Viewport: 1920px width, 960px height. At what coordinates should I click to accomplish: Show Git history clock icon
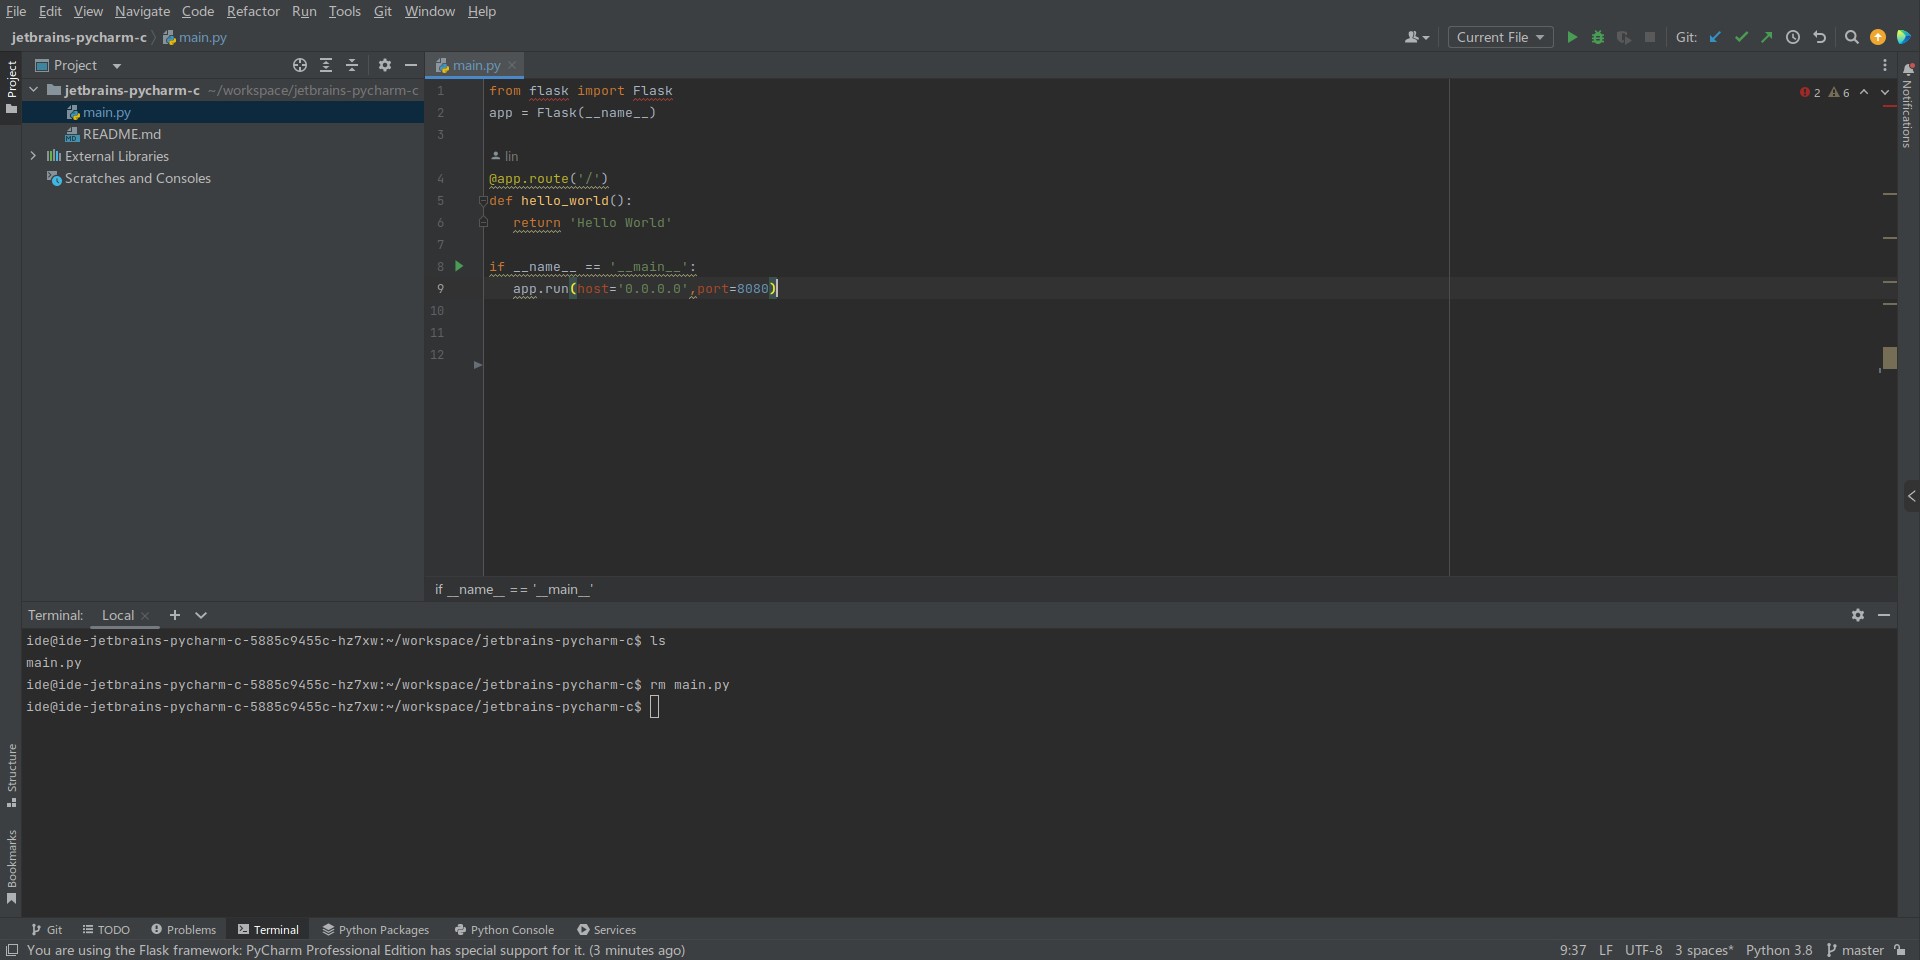coord(1793,37)
